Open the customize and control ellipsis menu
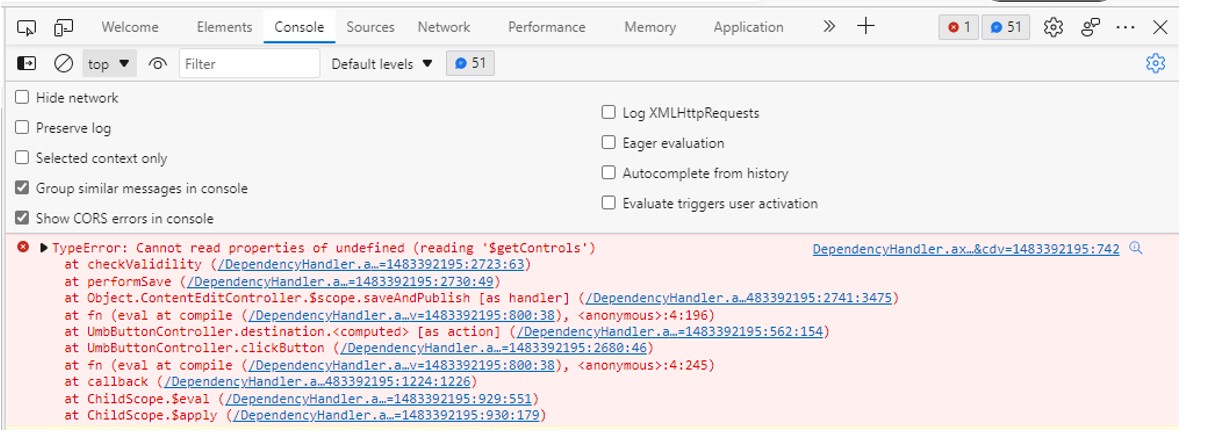This screenshot has width=1210, height=440. pyautogui.click(x=1126, y=28)
